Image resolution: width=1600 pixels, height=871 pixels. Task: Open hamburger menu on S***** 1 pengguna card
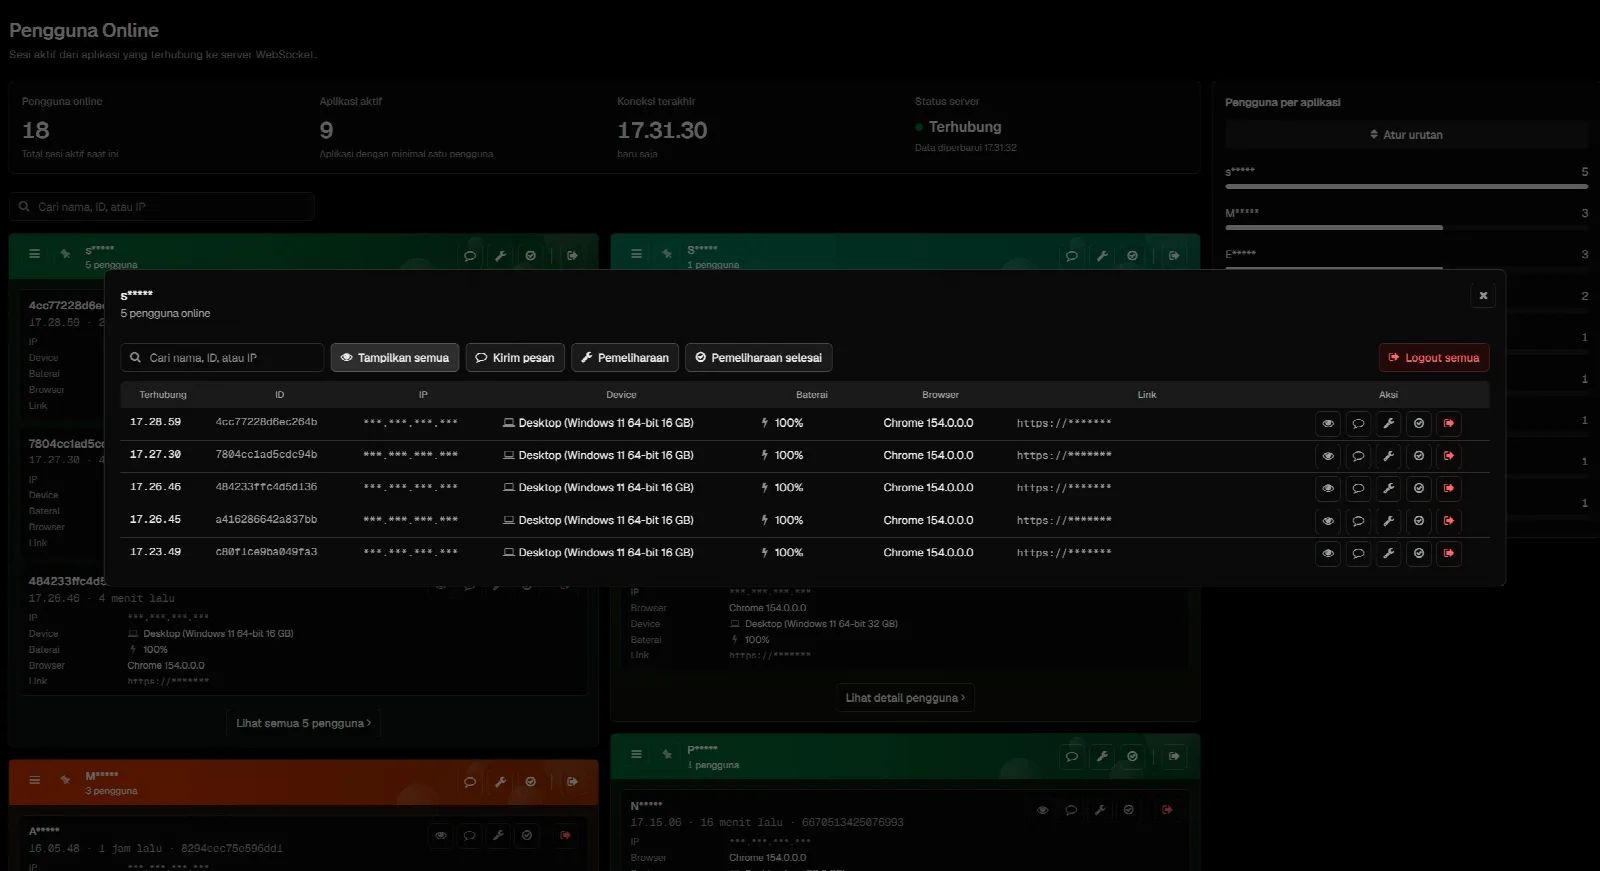[636, 255]
